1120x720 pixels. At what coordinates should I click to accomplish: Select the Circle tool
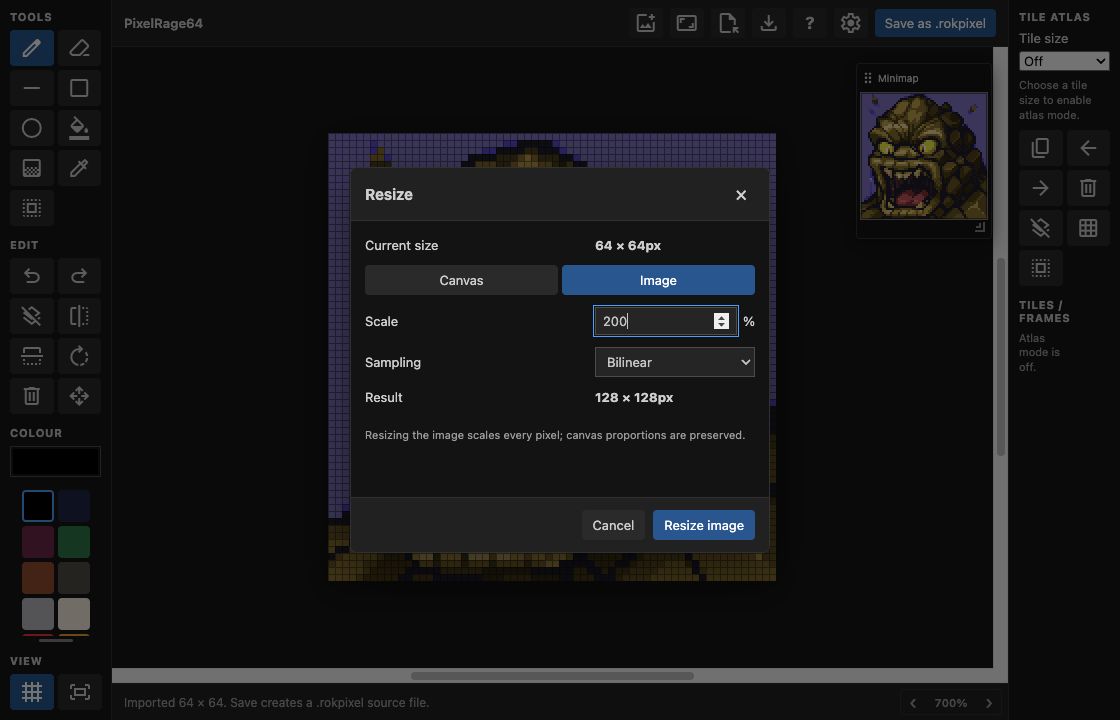[31, 128]
